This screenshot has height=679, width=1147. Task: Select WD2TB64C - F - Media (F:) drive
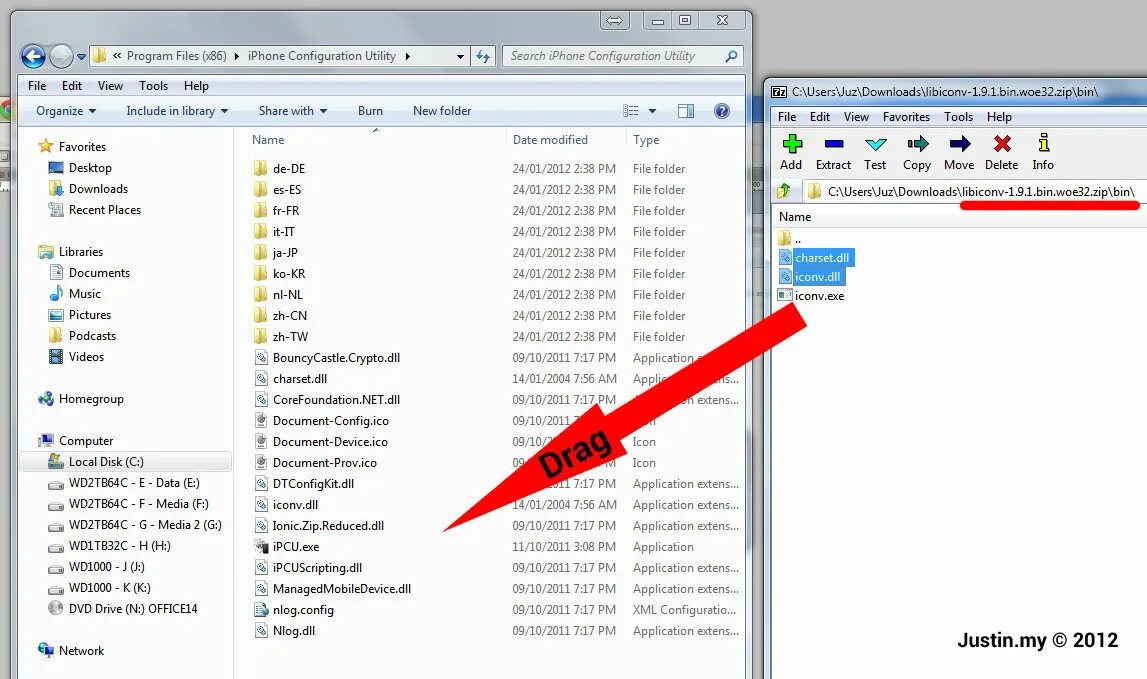point(138,503)
